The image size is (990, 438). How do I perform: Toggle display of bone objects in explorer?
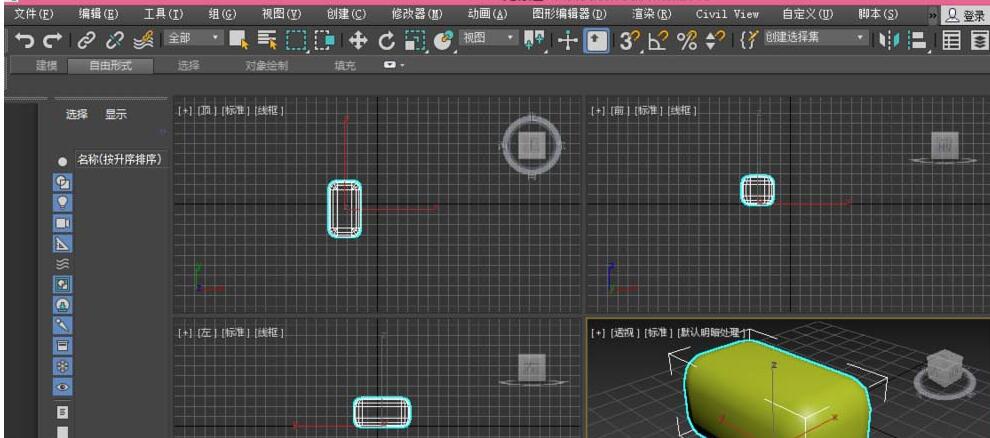(x=63, y=325)
